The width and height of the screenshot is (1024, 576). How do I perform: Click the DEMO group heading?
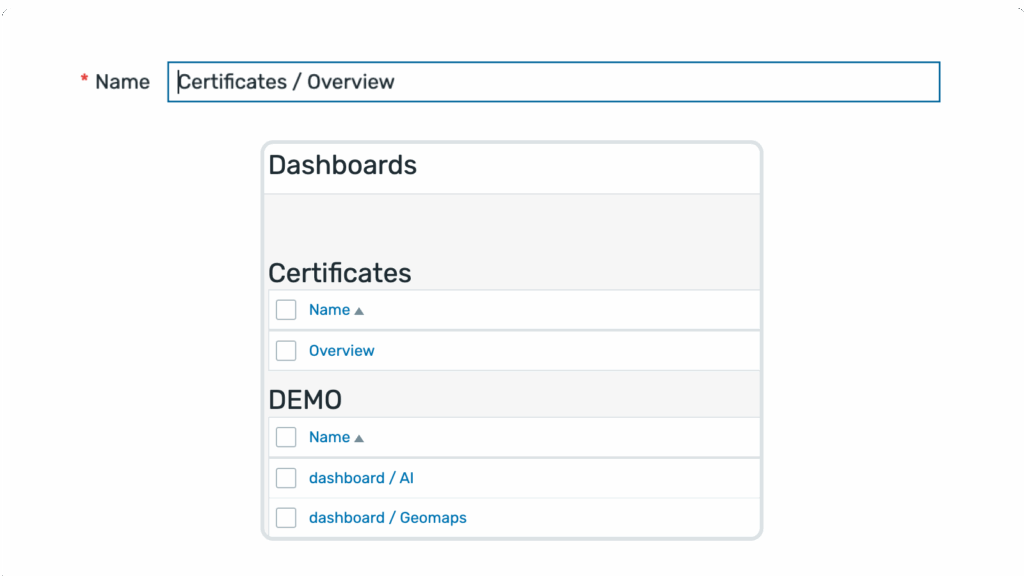tap(305, 400)
